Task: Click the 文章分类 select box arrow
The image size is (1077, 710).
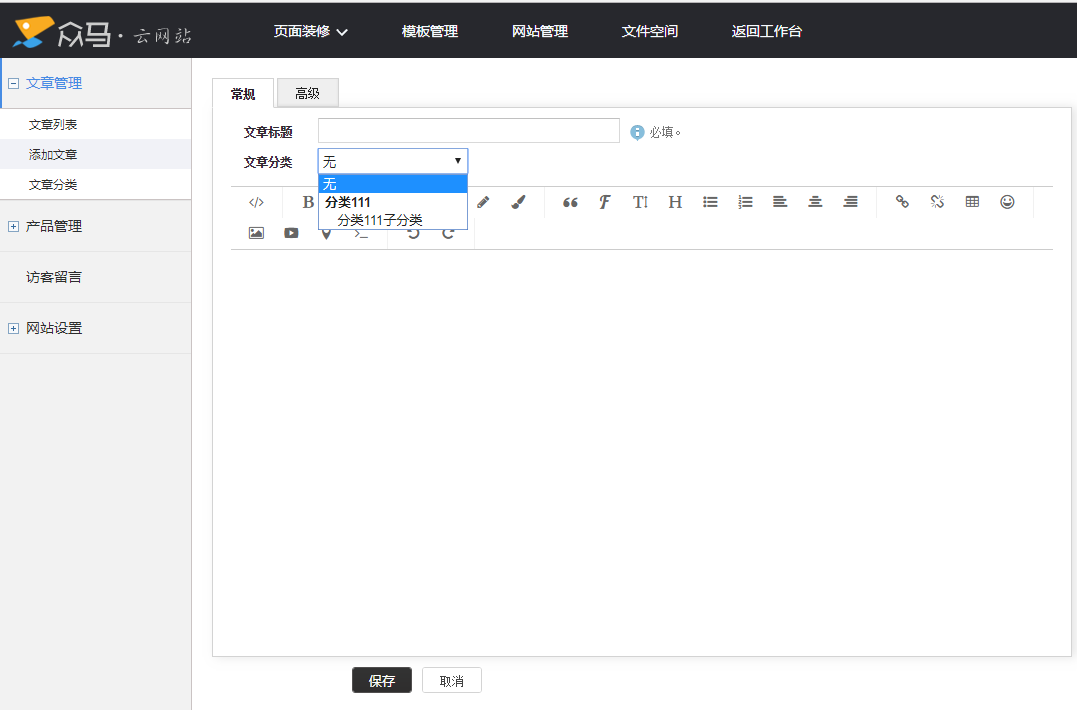Action: [457, 161]
